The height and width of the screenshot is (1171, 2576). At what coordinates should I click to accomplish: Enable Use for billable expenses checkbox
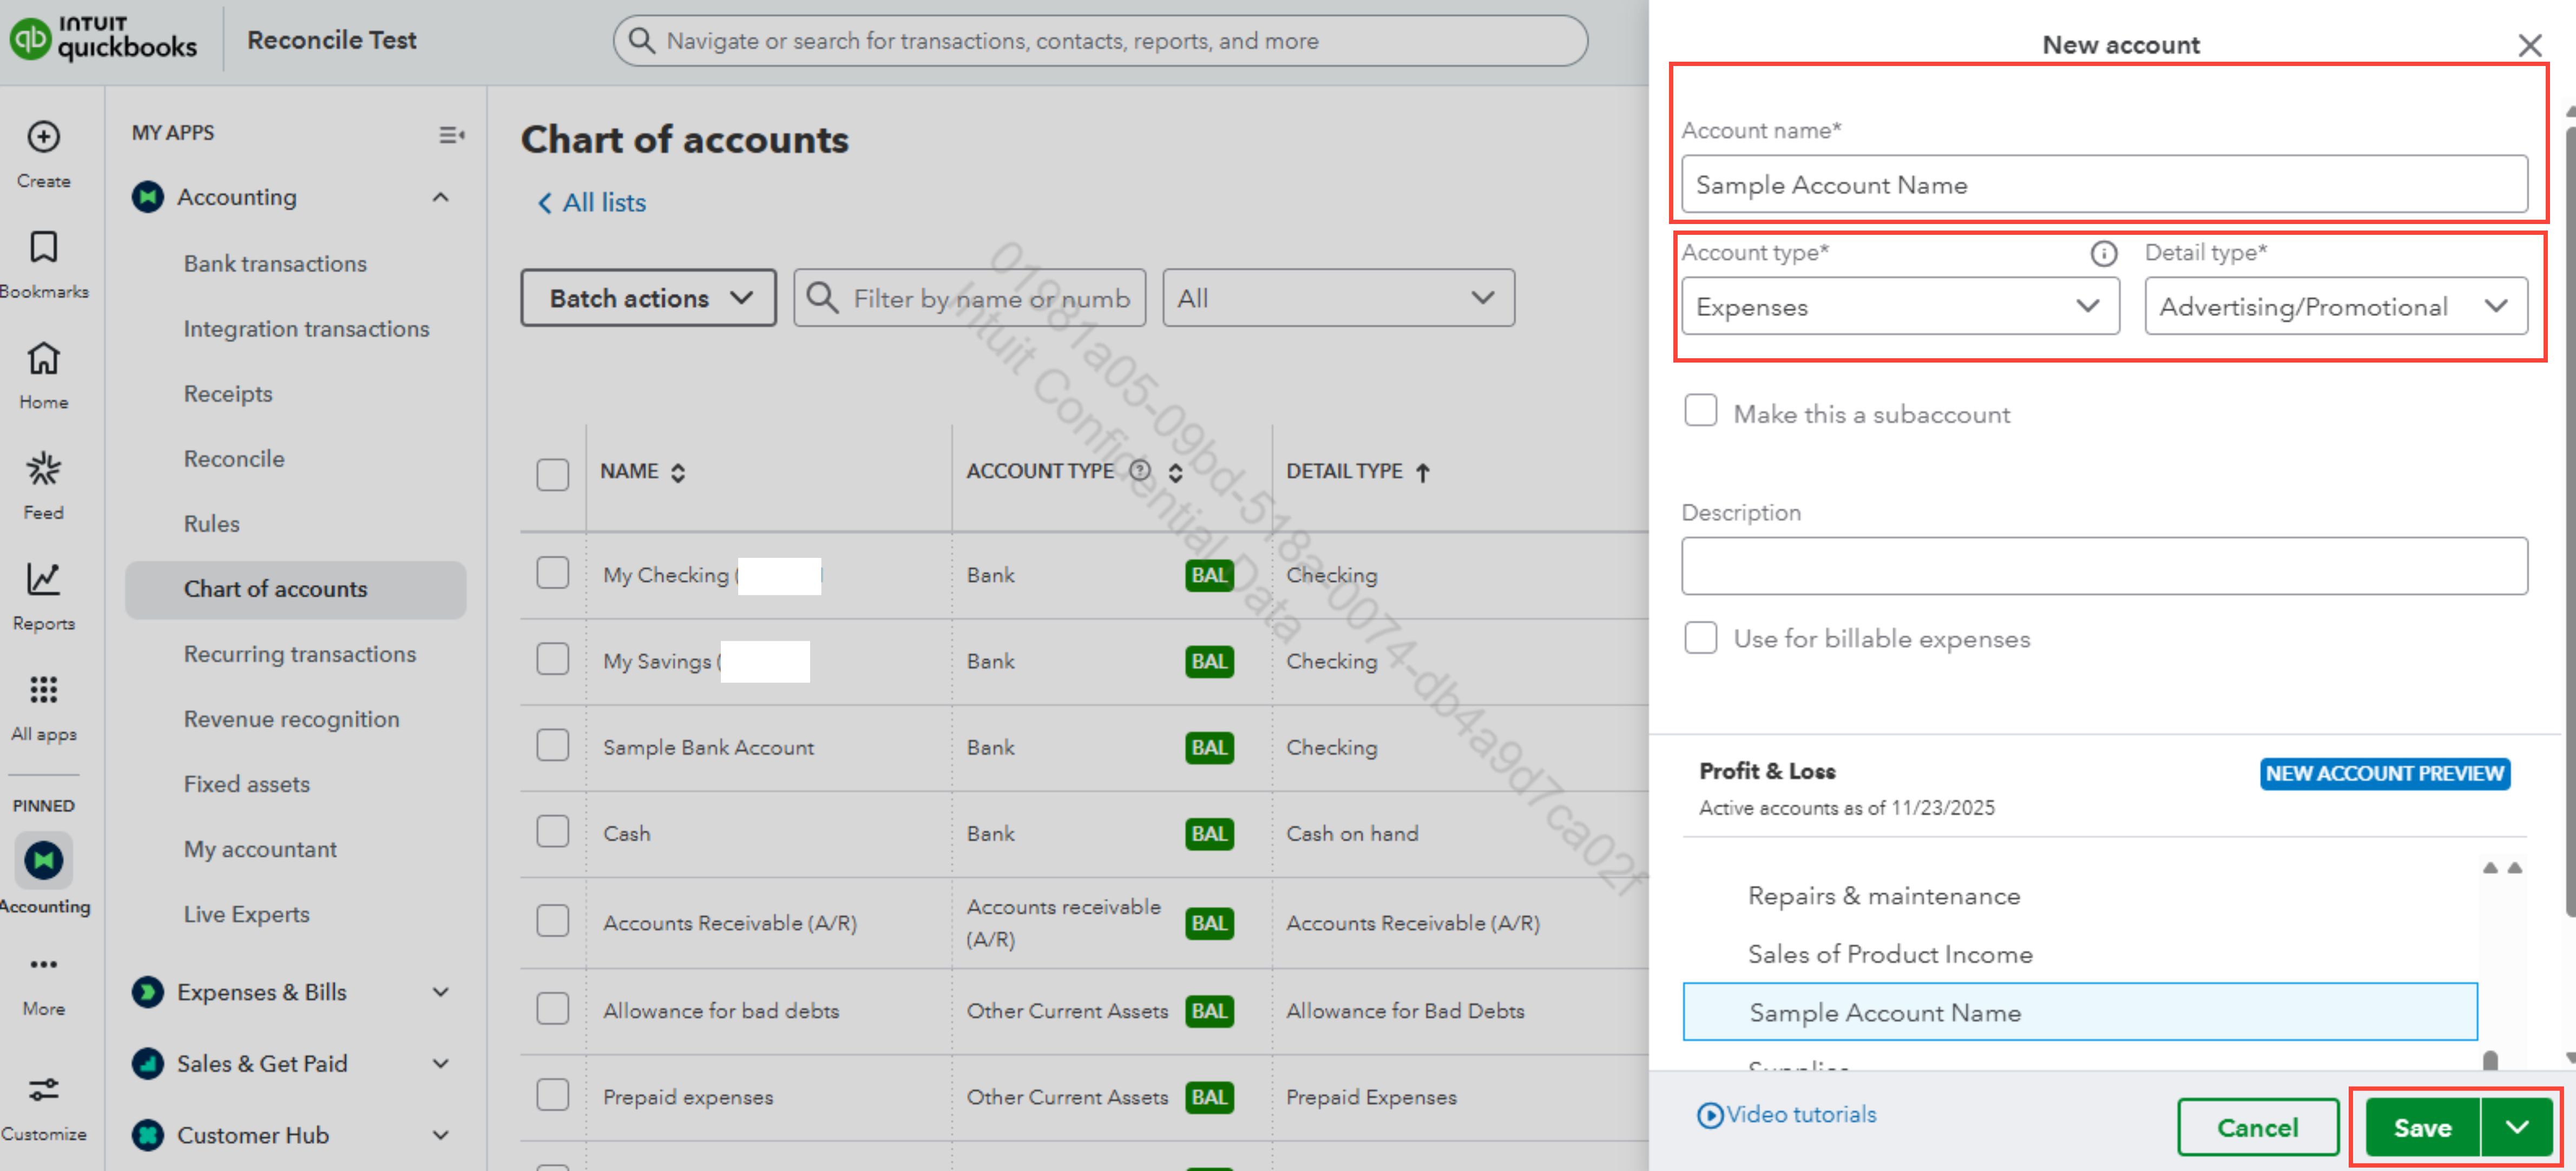point(1700,637)
